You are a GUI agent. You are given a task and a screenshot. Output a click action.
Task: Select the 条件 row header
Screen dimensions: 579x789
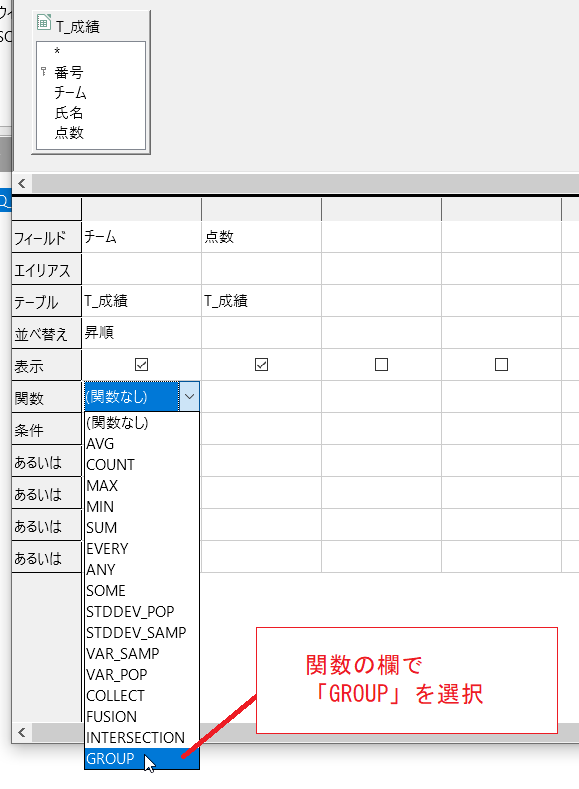coord(46,429)
